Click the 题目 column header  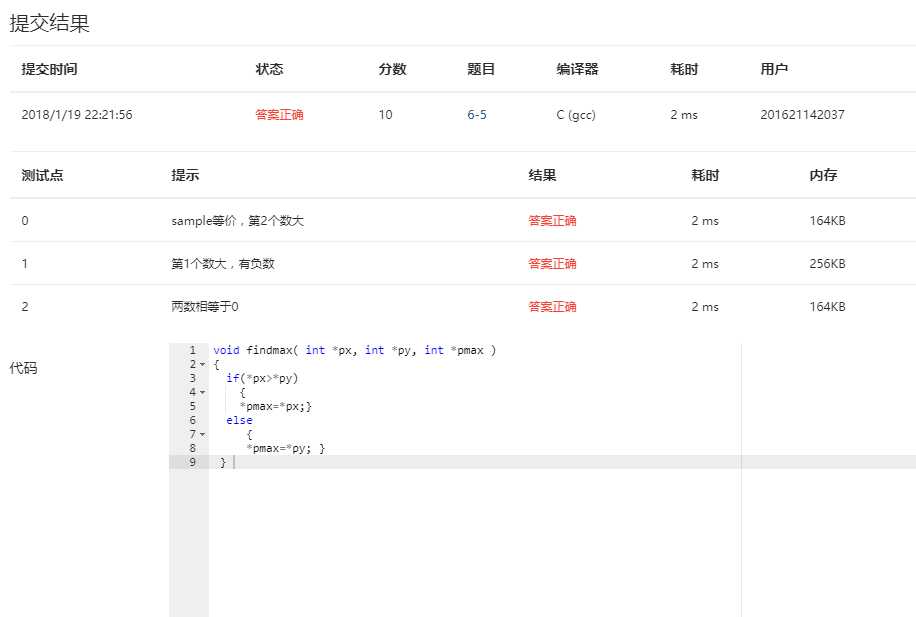[481, 69]
